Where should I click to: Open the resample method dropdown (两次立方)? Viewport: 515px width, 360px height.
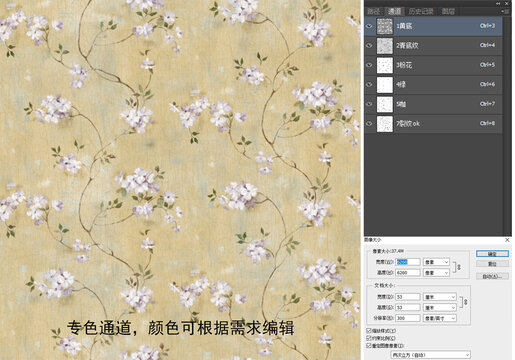point(431,355)
